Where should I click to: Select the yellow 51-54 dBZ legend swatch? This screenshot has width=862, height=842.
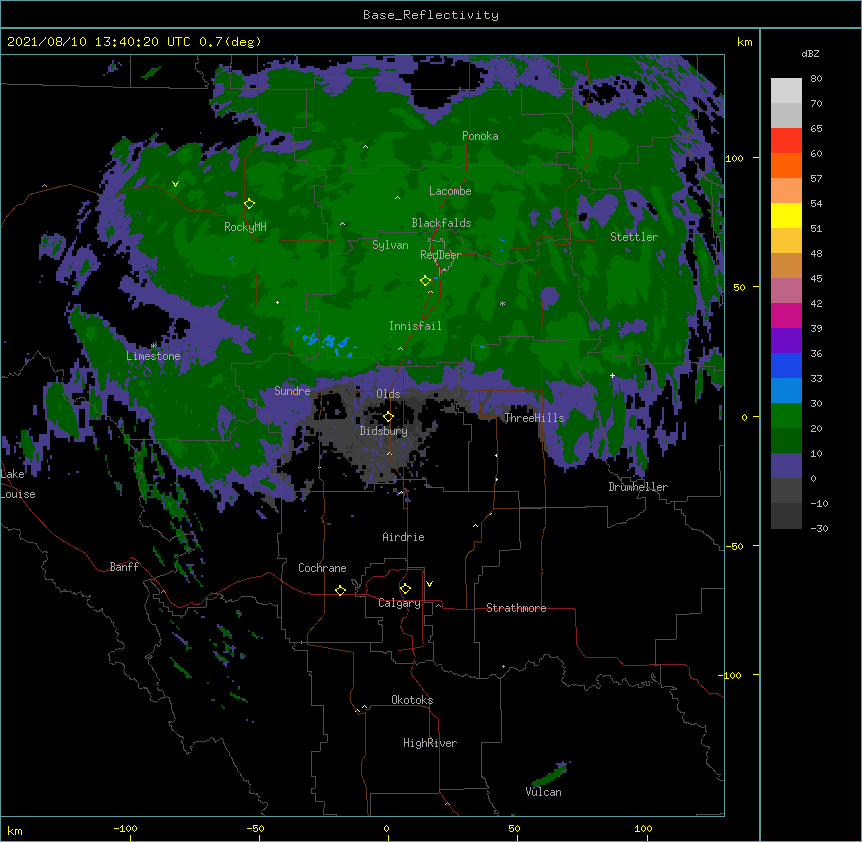click(x=786, y=215)
